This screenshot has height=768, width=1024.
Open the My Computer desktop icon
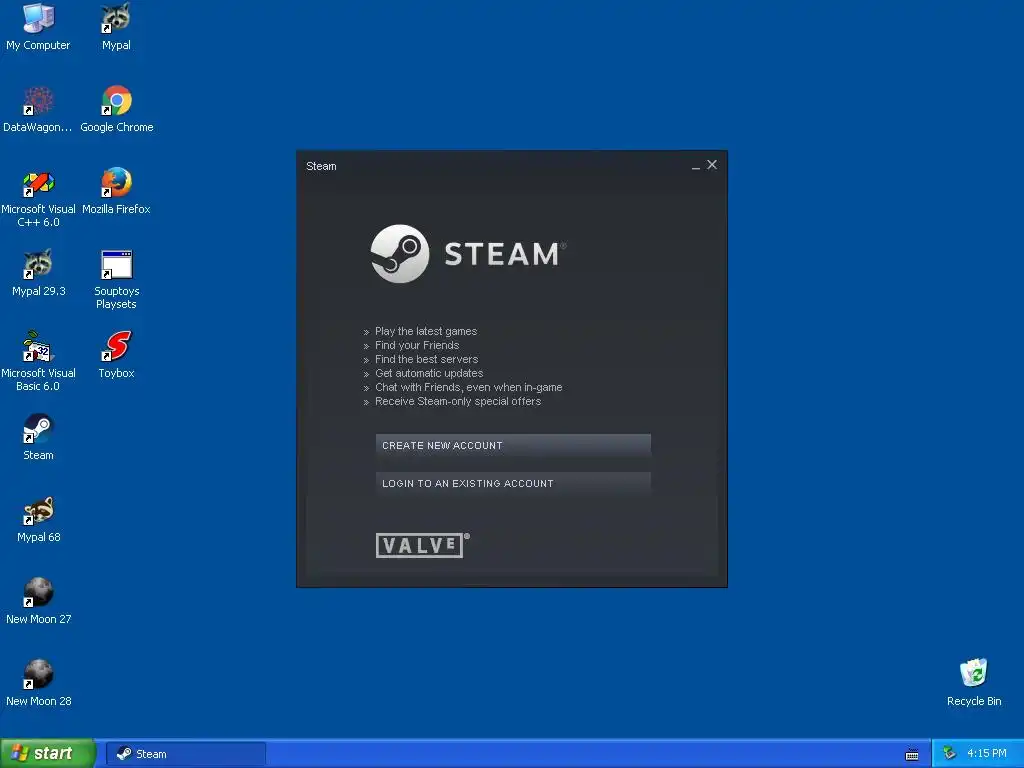tap(38, 26)
